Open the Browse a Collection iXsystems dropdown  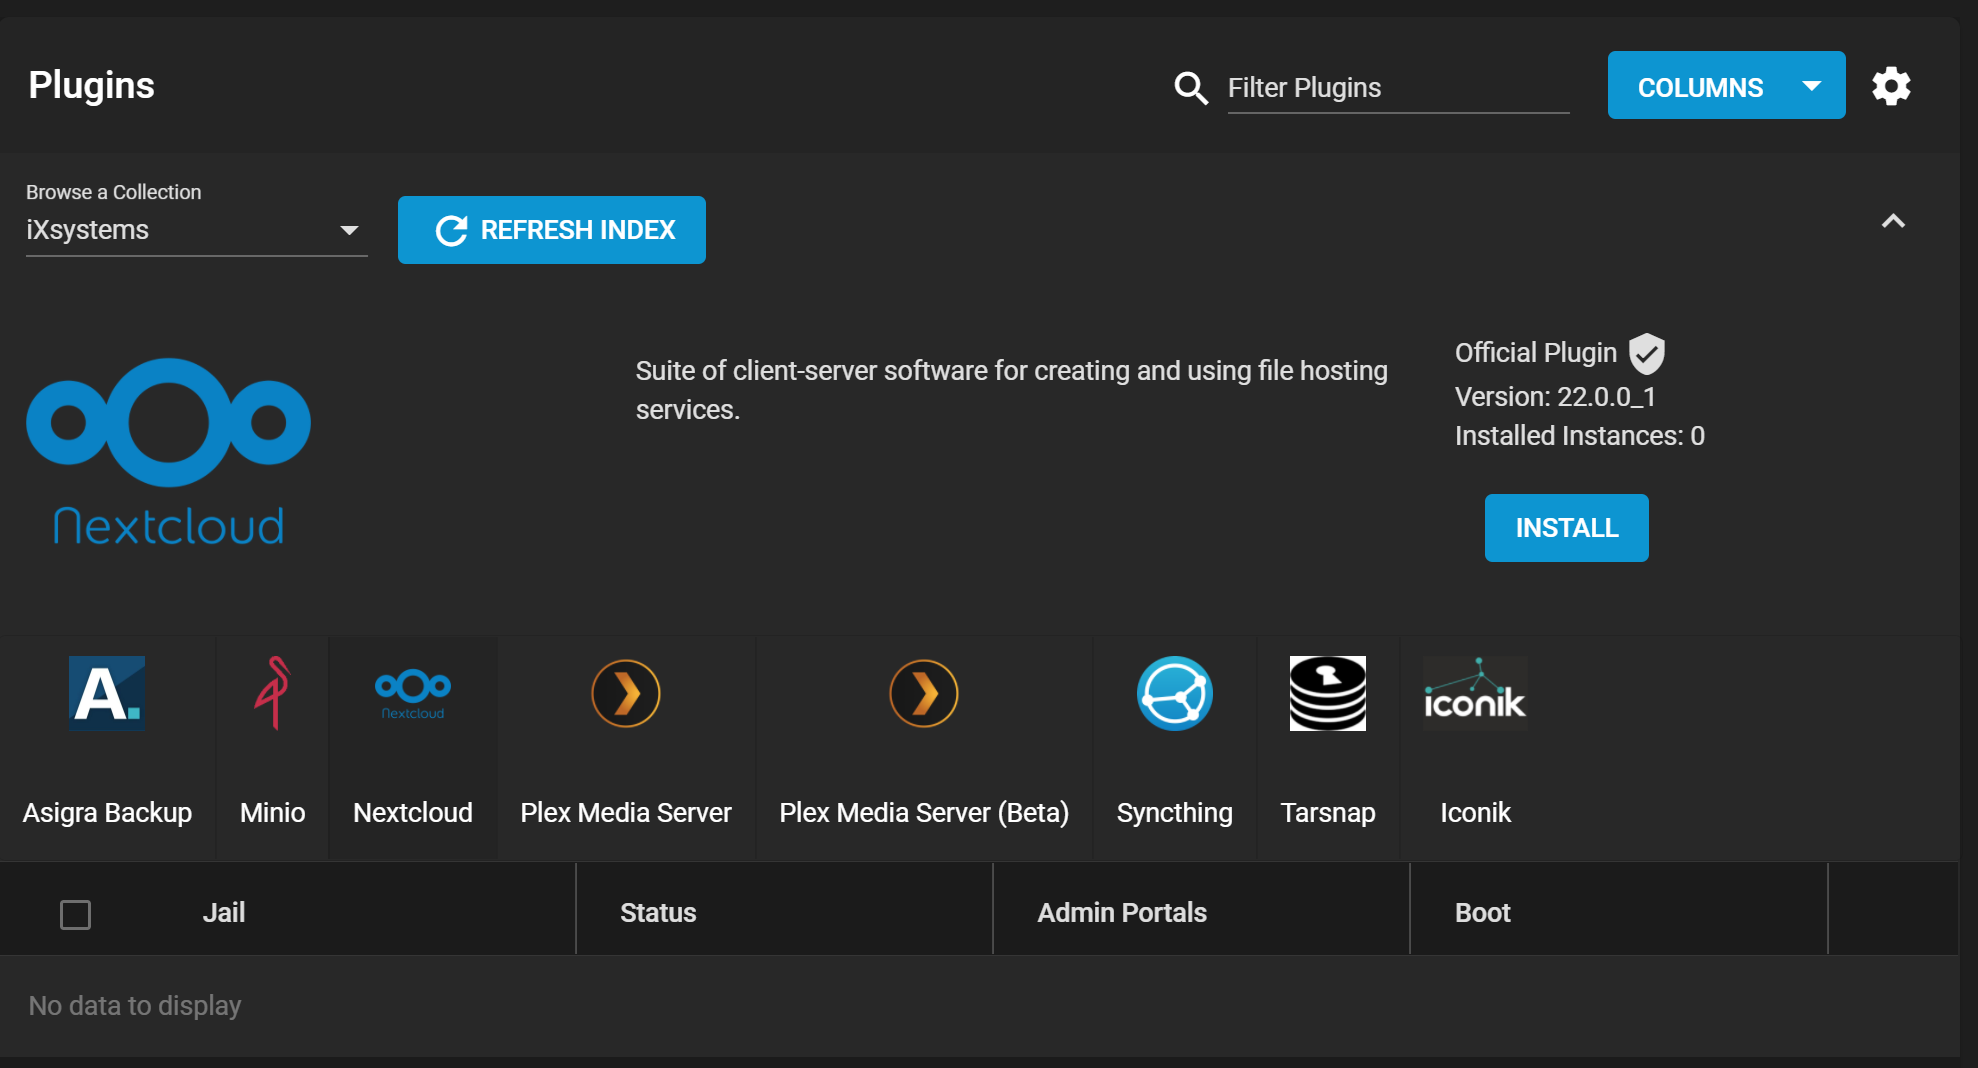pos(196,230)
